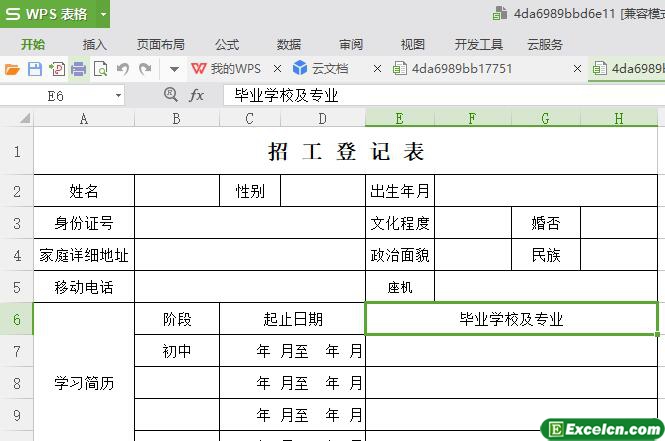This screenshot has height=441, width=665.
Task: Expand the quick access toolbar dropdown
Action: (174, 69)
